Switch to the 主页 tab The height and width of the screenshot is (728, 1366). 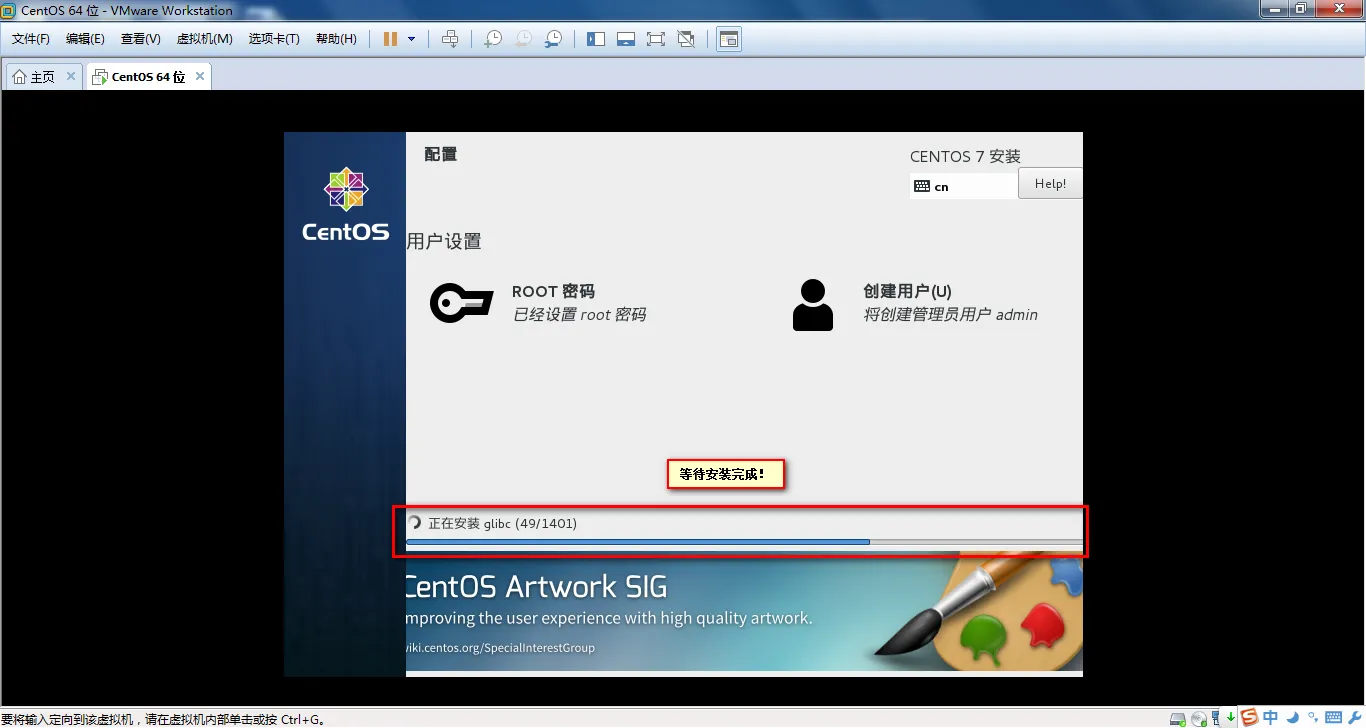(x=42, y=77)
